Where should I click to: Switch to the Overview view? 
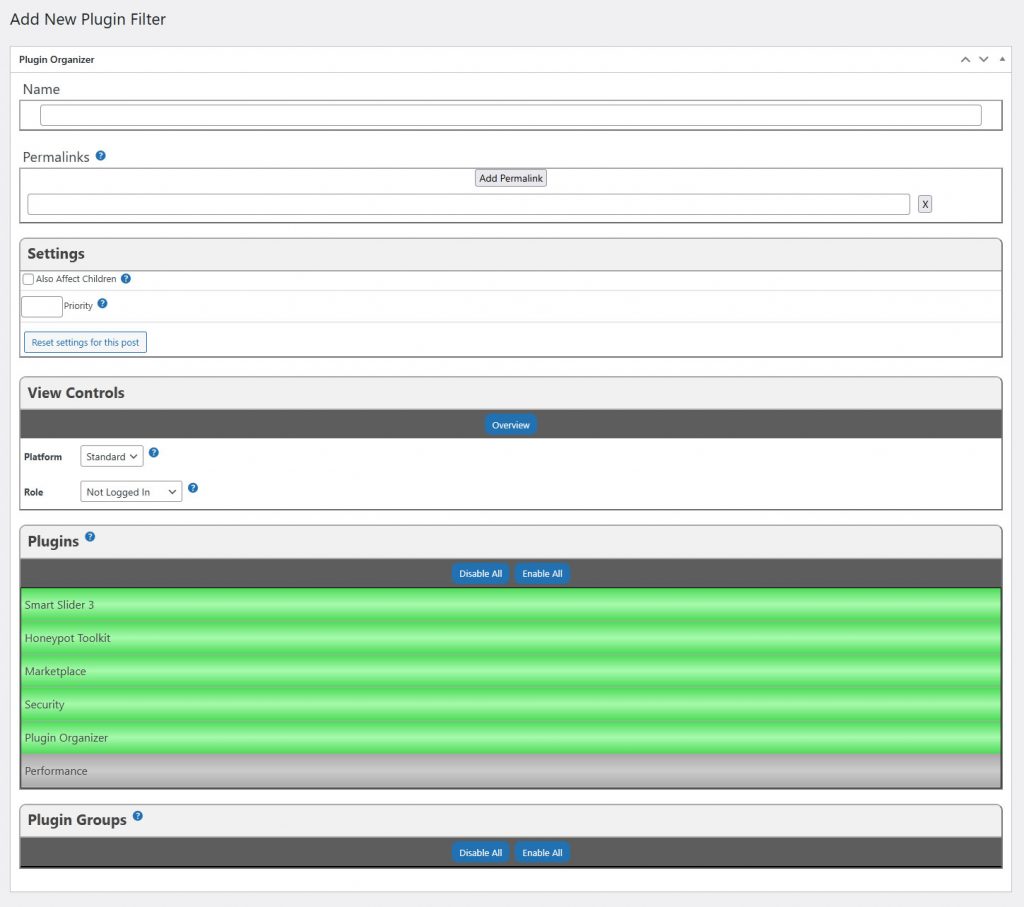tap(510, 424)
